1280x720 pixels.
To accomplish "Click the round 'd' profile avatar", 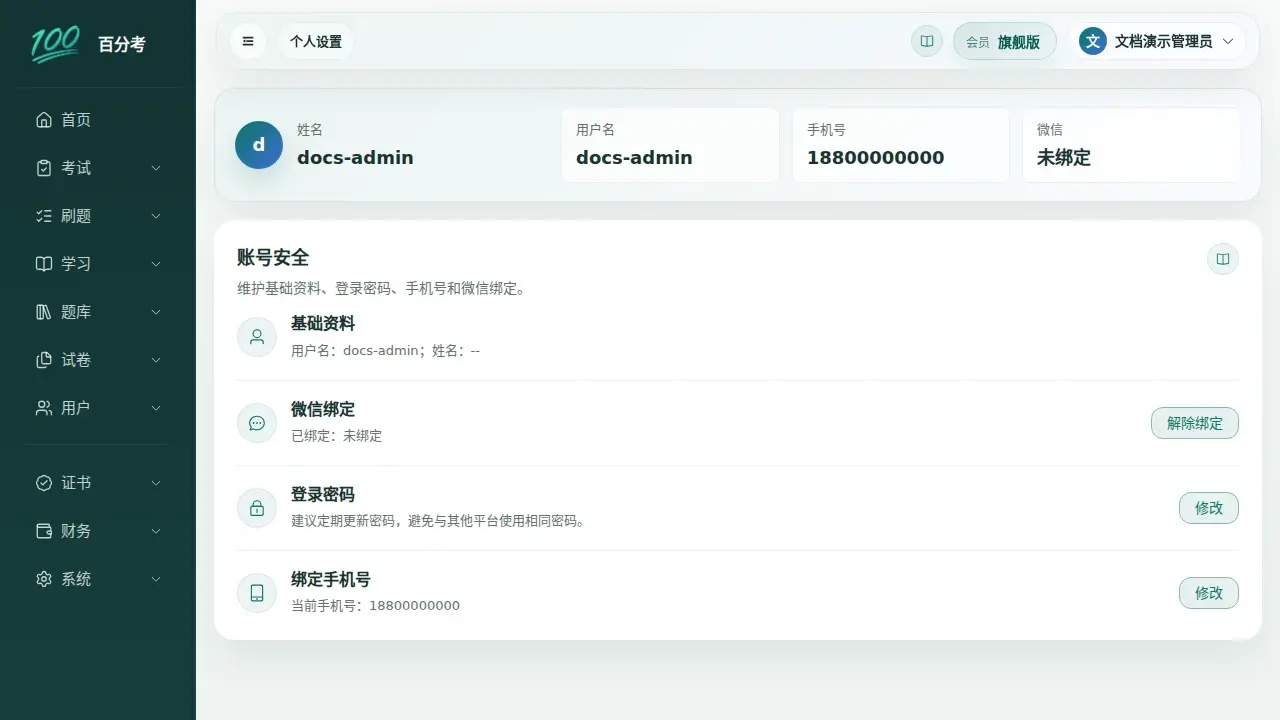I will (x=259, y=145).
